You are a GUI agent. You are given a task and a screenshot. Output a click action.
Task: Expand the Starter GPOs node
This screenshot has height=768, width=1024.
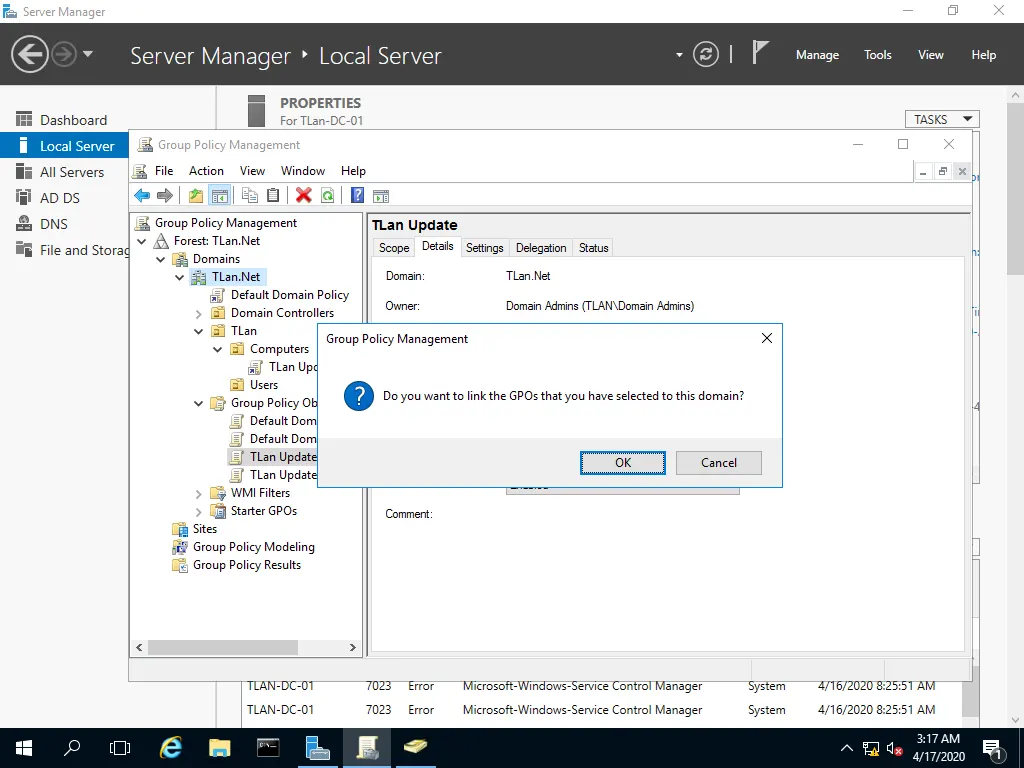pos(199,511)
